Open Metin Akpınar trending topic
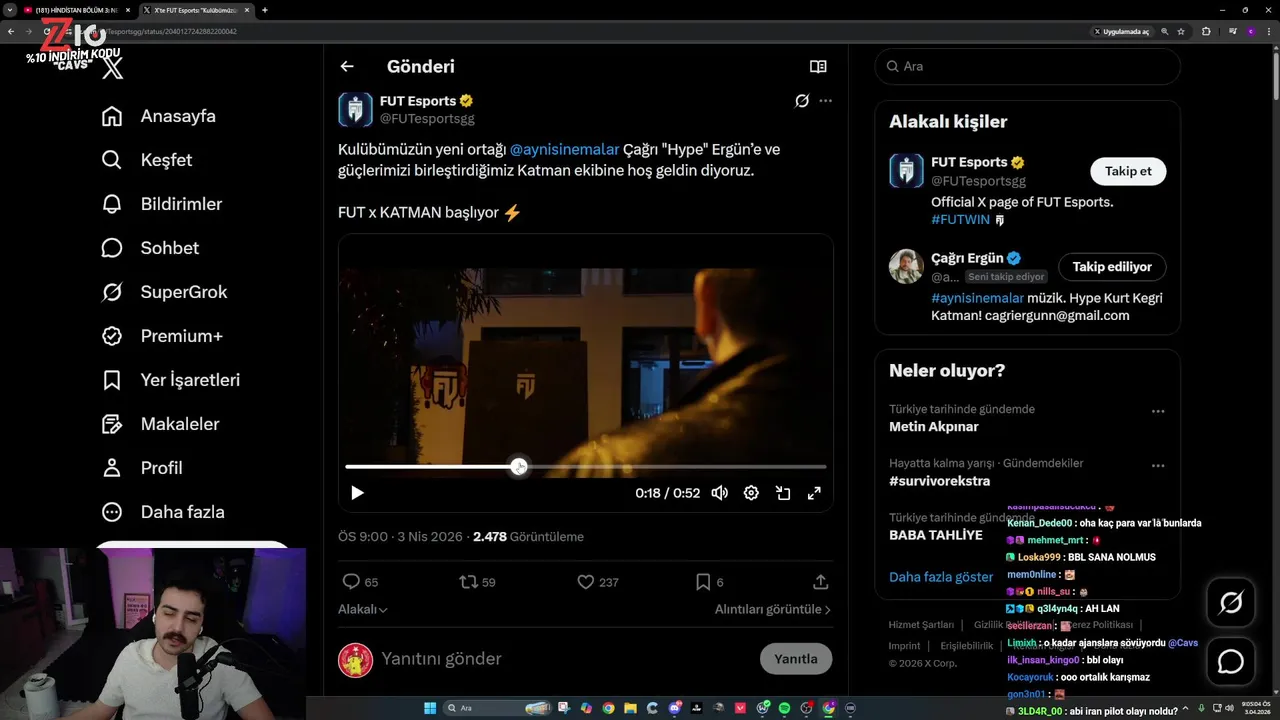 pyautogui.click(x=934, y=427)
